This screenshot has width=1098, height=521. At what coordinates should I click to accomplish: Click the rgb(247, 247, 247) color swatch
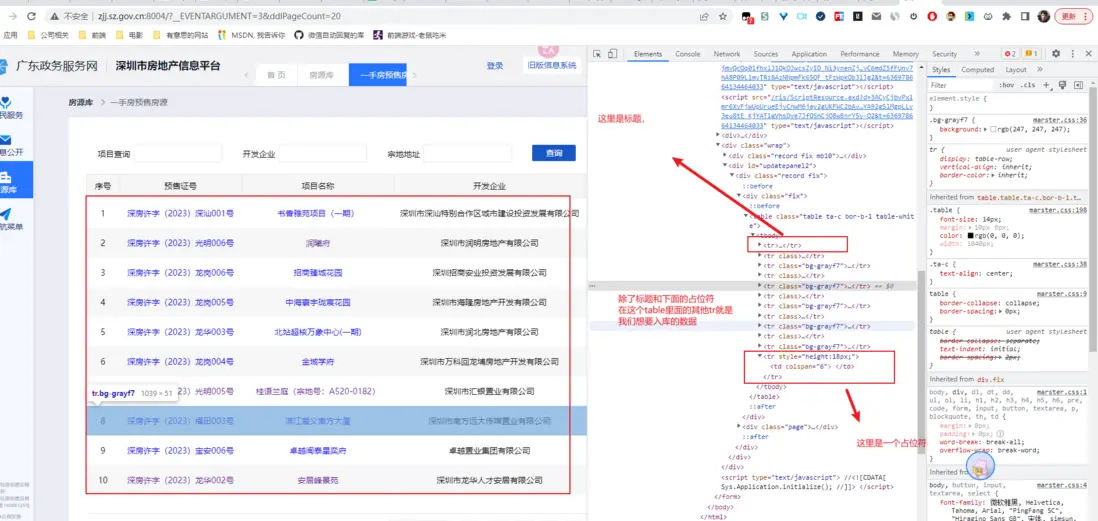pos(994,130)
